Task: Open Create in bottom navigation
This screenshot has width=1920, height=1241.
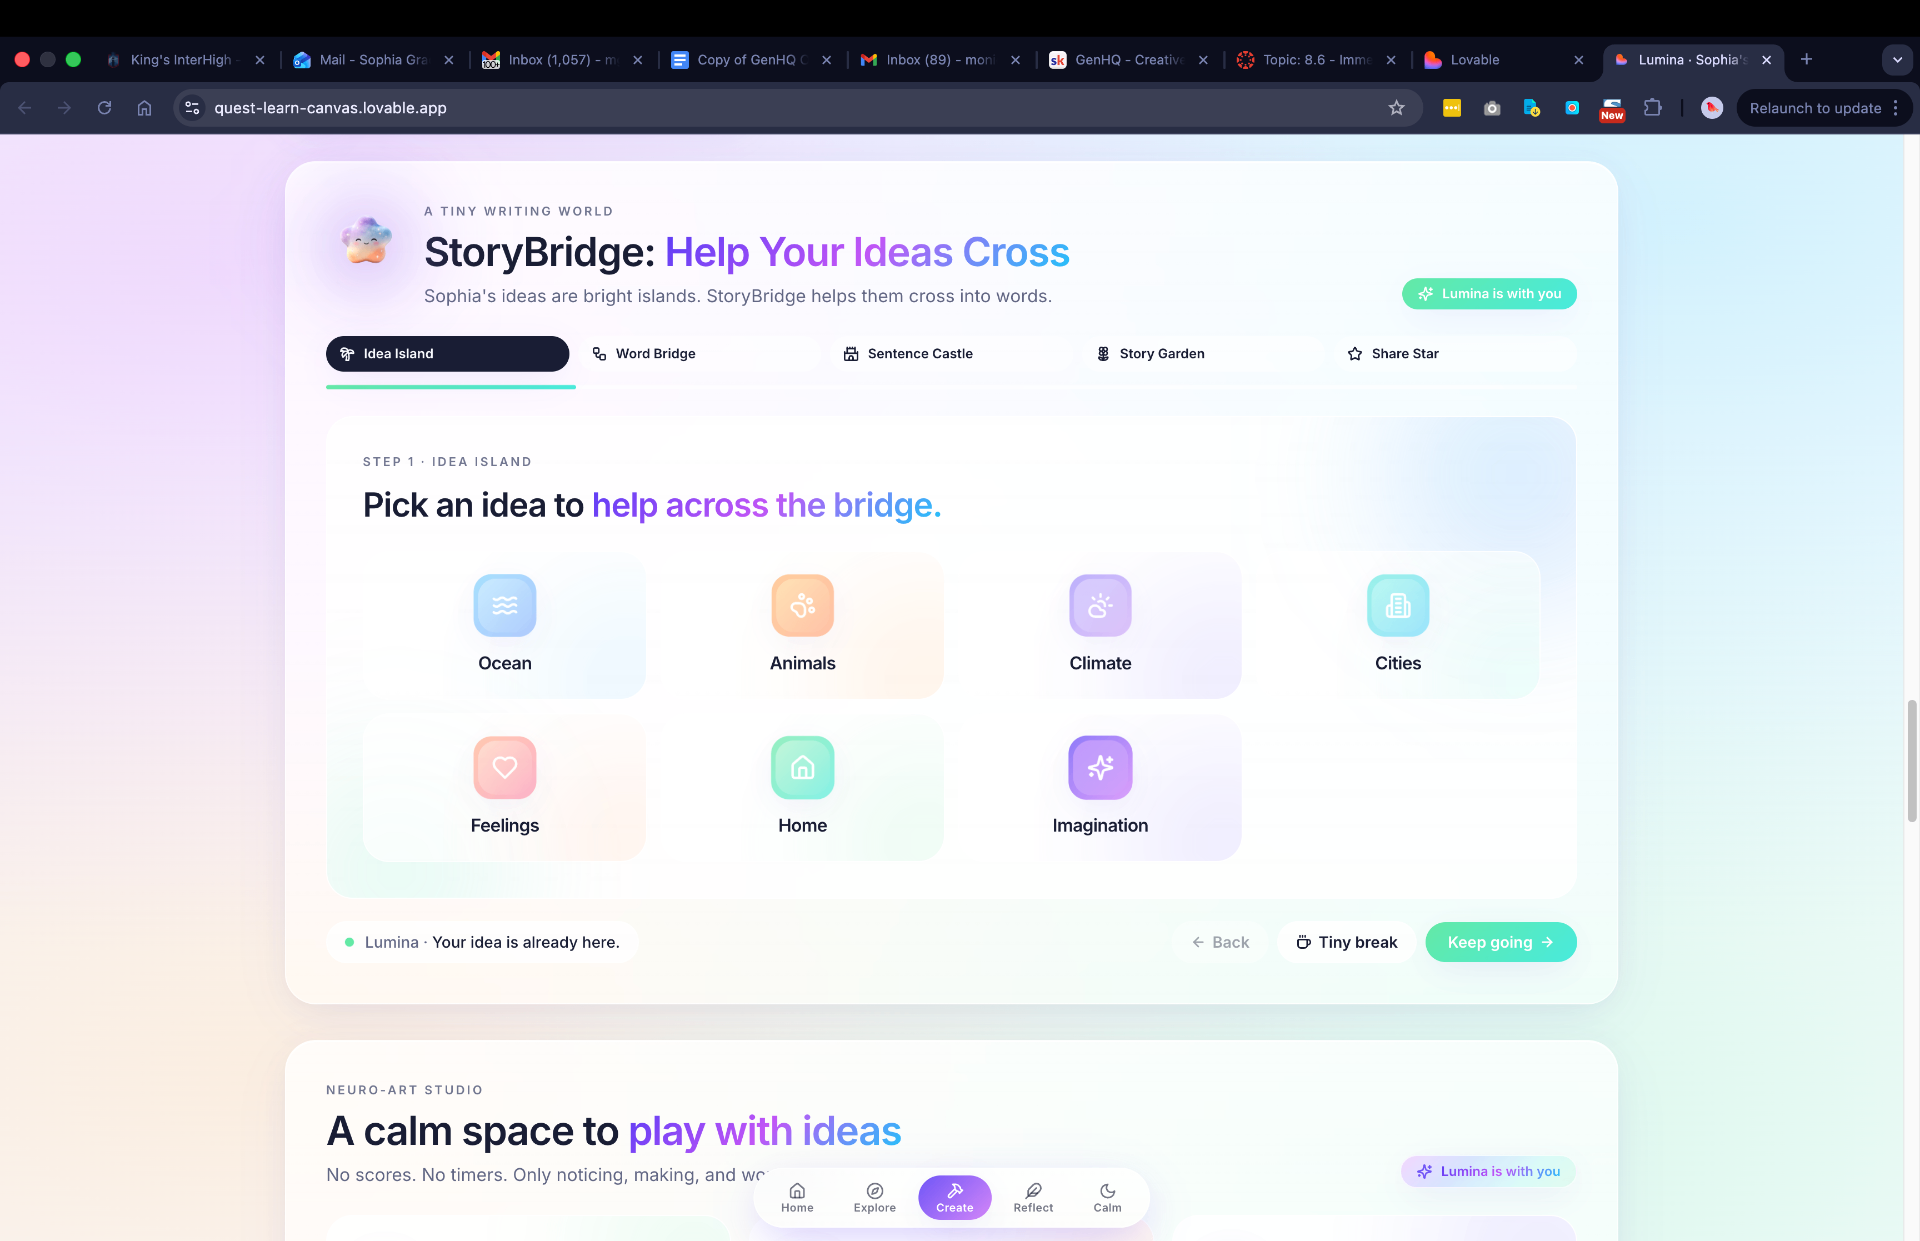Action: click(955, 1197)
